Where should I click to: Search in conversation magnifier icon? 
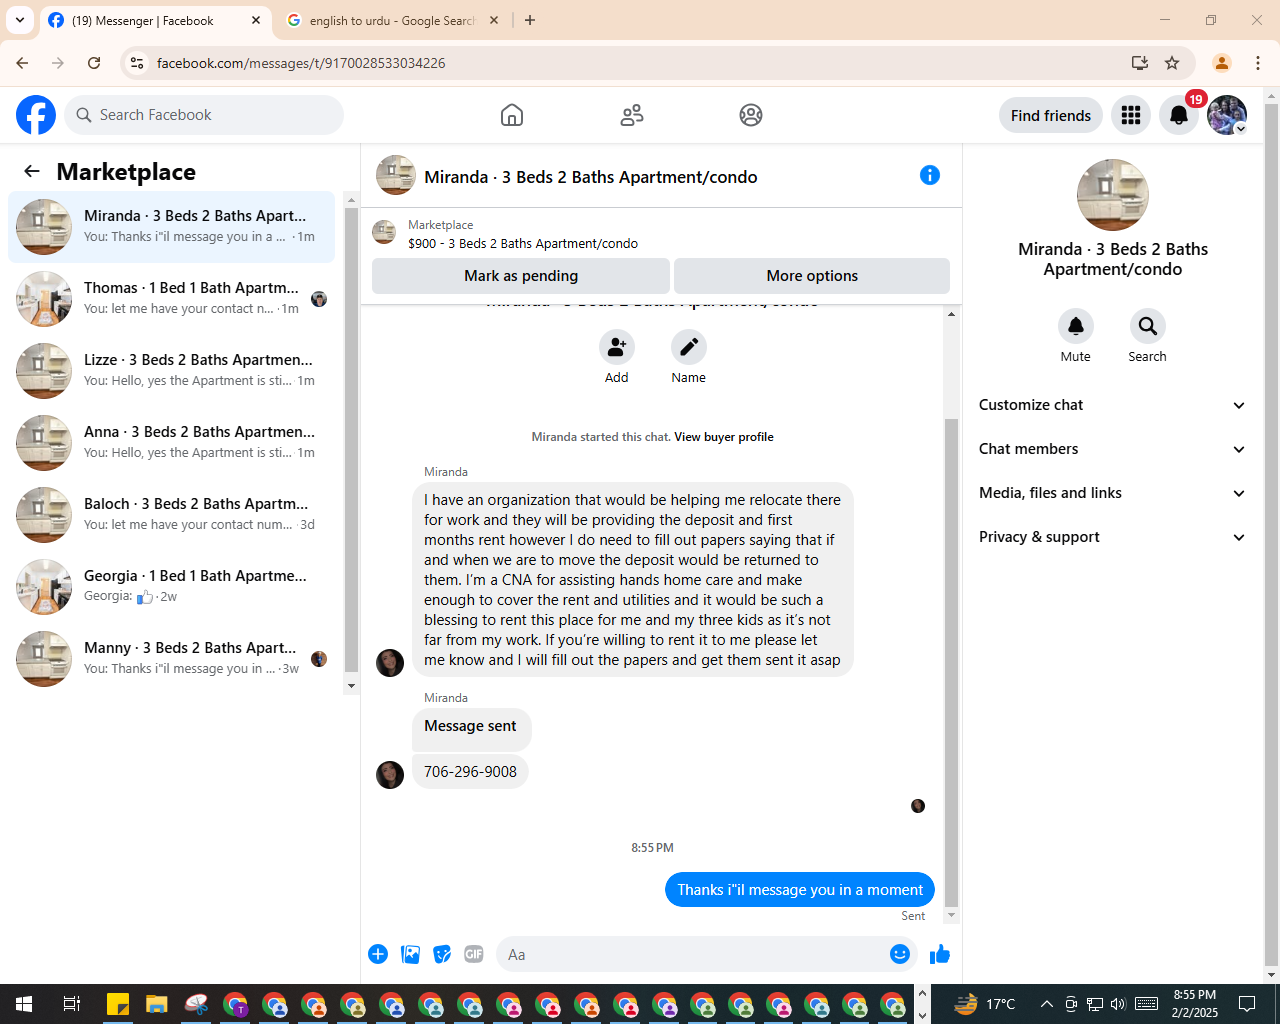(1148, 326)
